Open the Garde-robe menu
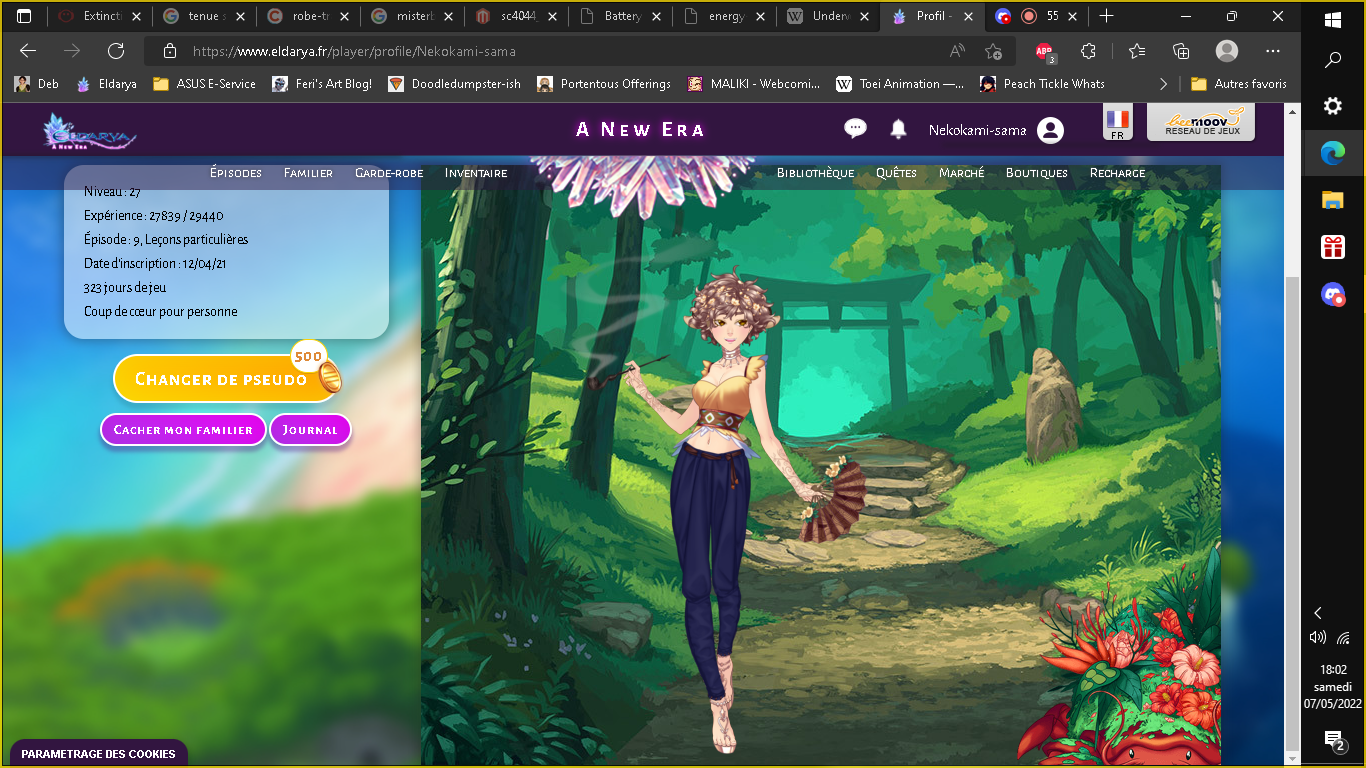This screenshot has width=1366, height=768. (389, 173)
